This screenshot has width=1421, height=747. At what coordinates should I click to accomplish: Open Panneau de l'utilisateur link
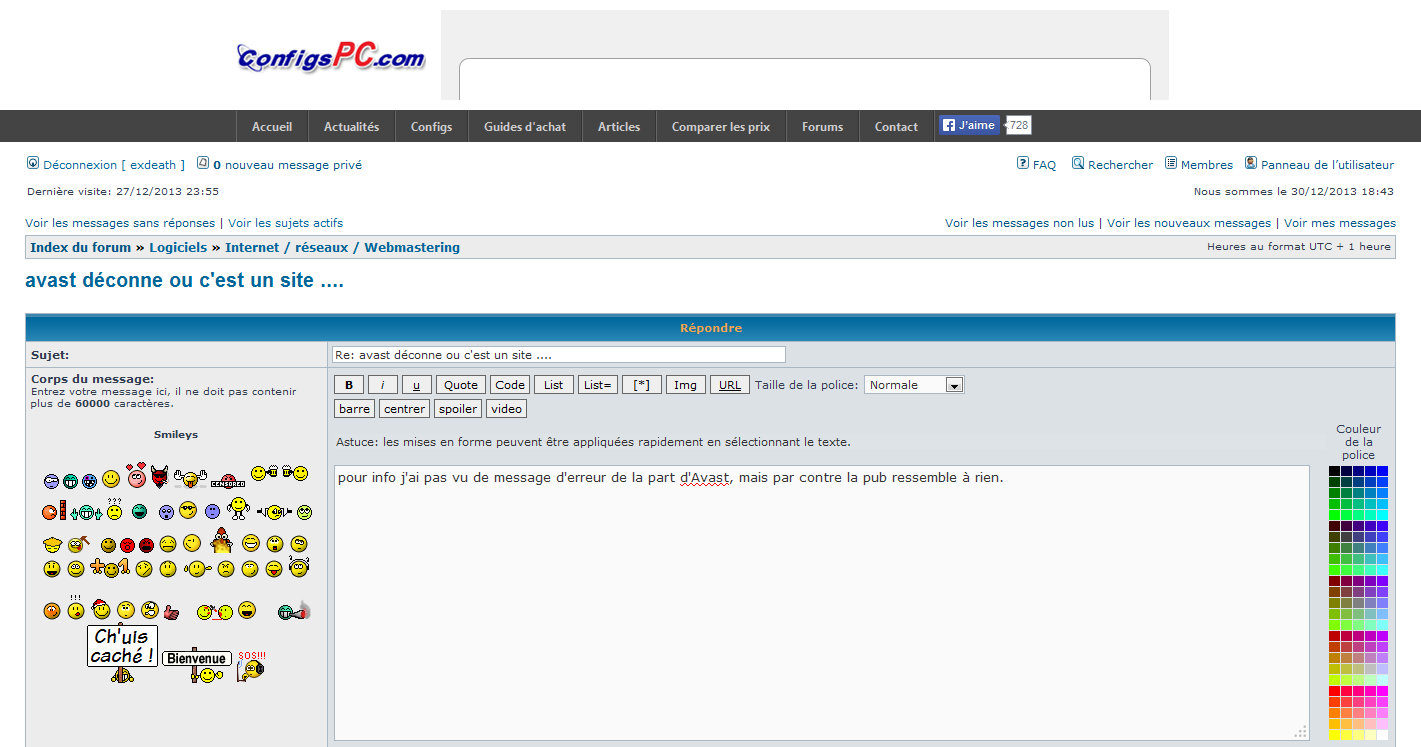tap(1326, 165)
